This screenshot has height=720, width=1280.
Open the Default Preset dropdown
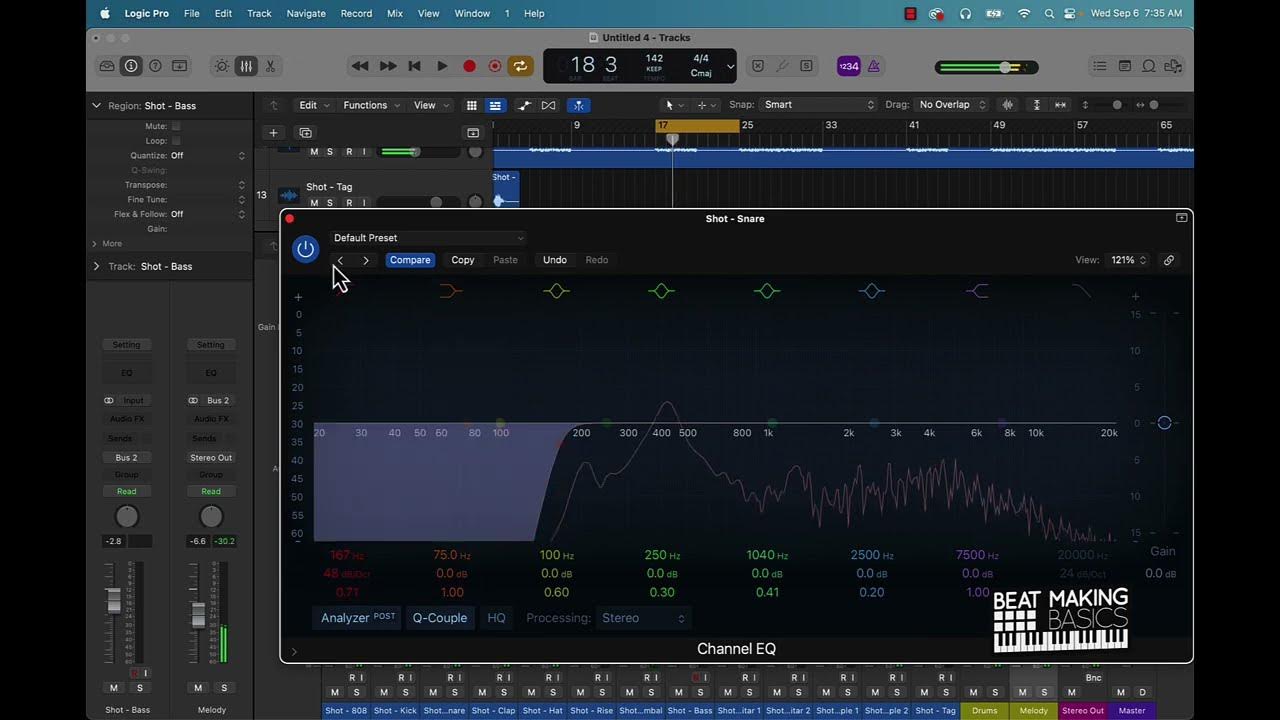click(428, 238)
